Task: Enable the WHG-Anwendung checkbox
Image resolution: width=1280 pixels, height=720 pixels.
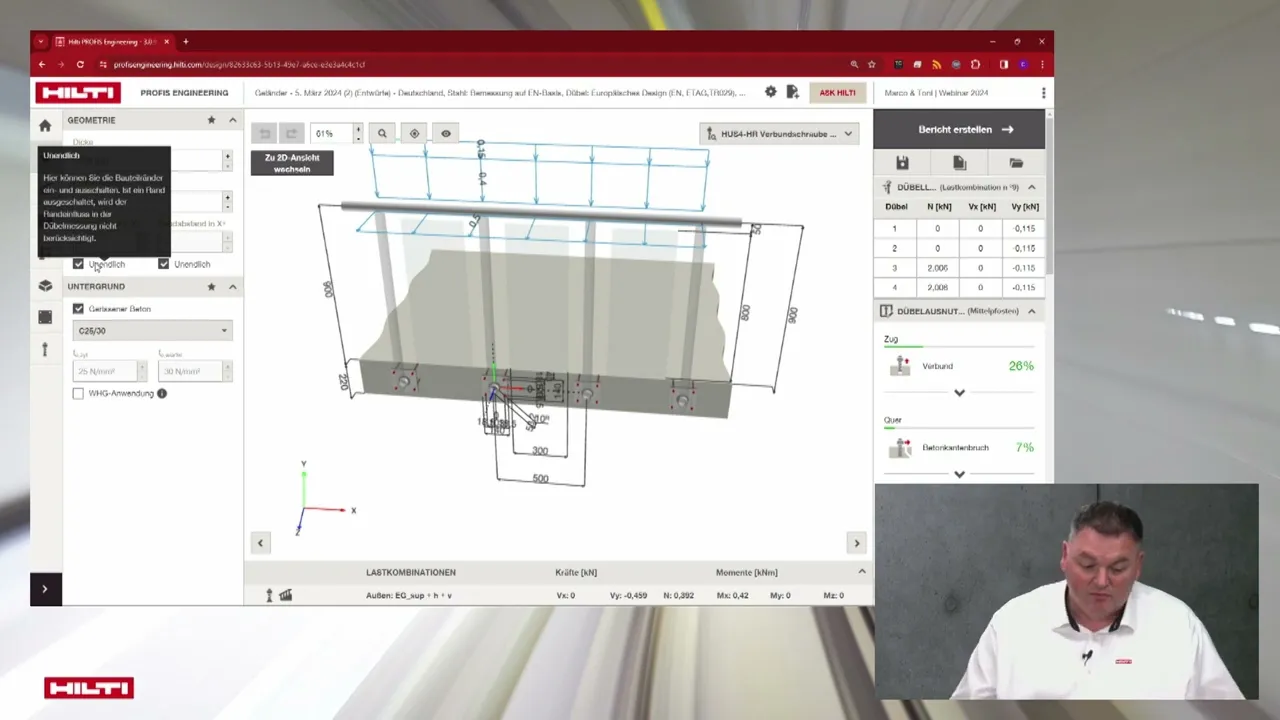Action: [x=78, y=393]
